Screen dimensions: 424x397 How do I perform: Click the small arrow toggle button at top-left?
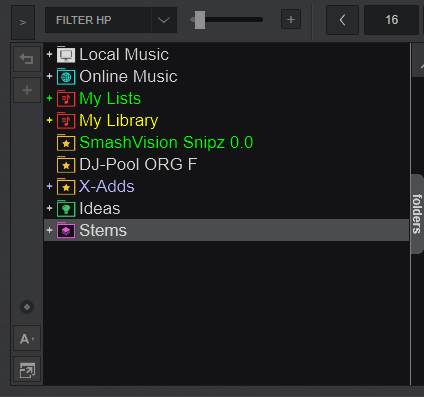pyautogui.click(x=23, y=23)
